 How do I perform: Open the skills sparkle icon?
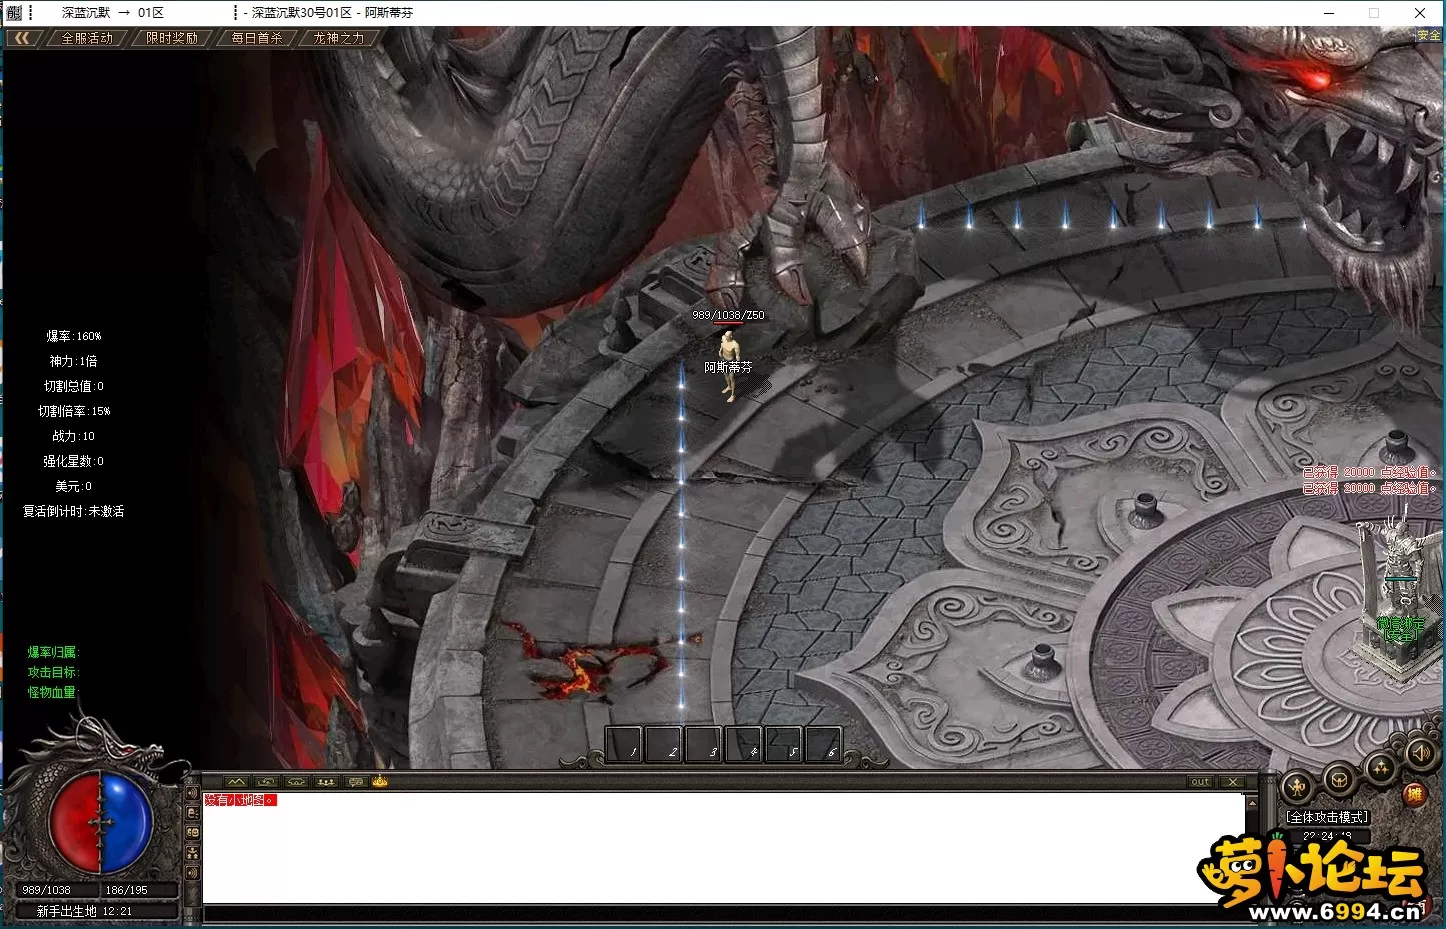(1381, 768)
